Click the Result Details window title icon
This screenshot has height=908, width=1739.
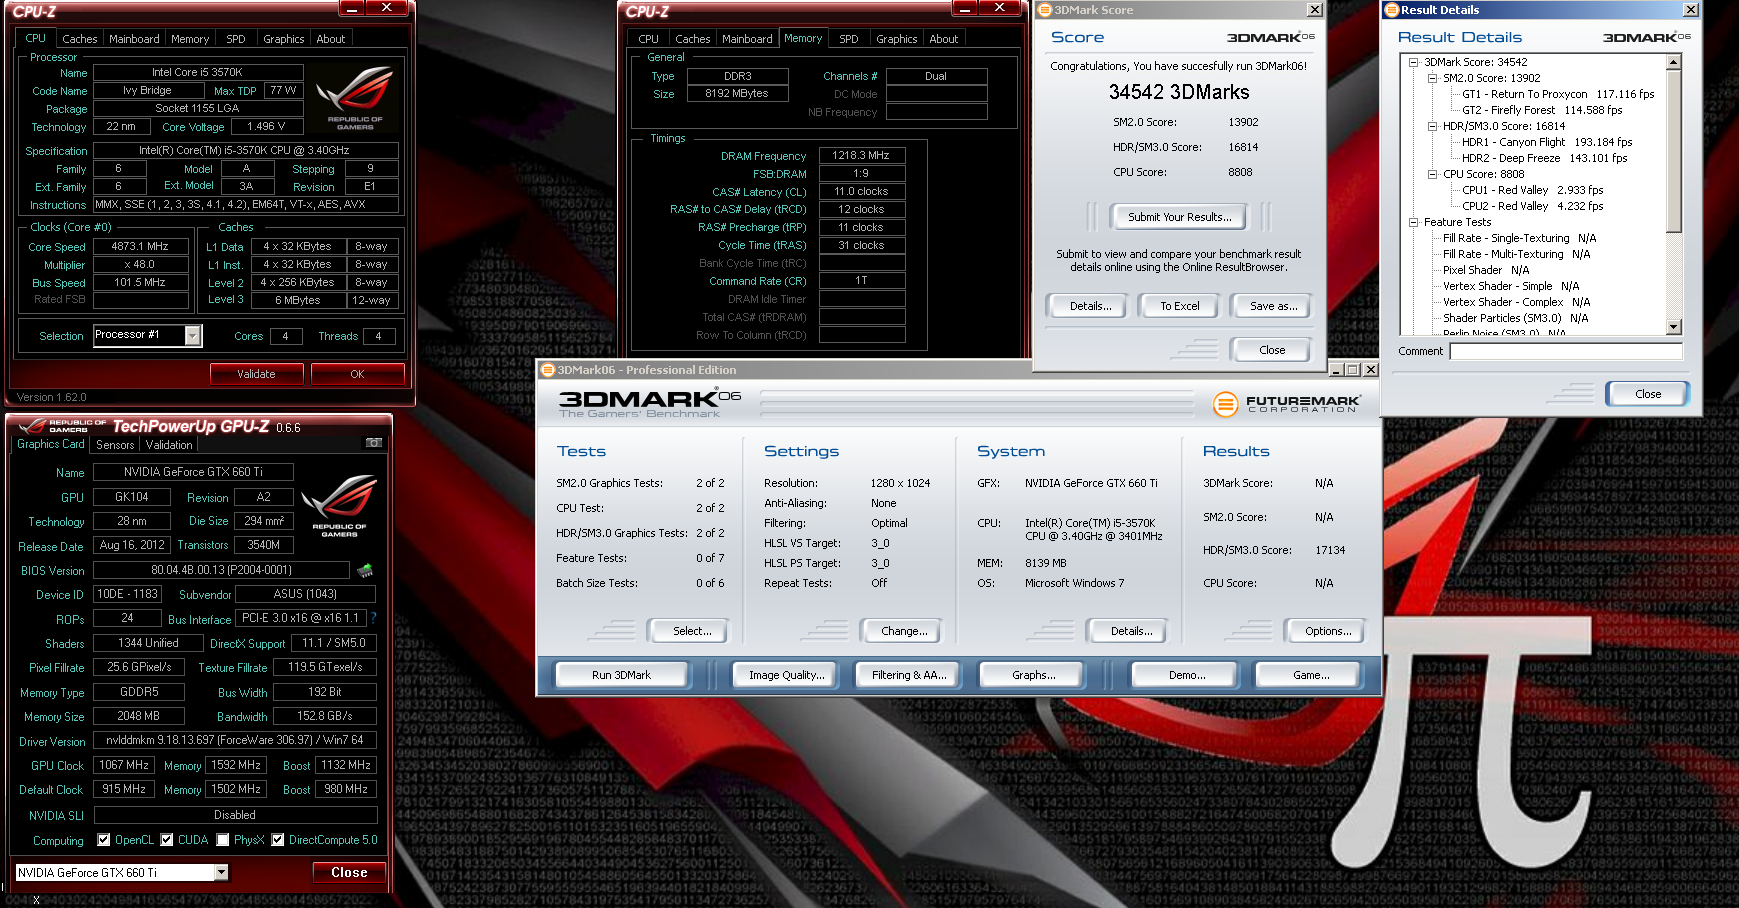click(x=1391, y=10)
